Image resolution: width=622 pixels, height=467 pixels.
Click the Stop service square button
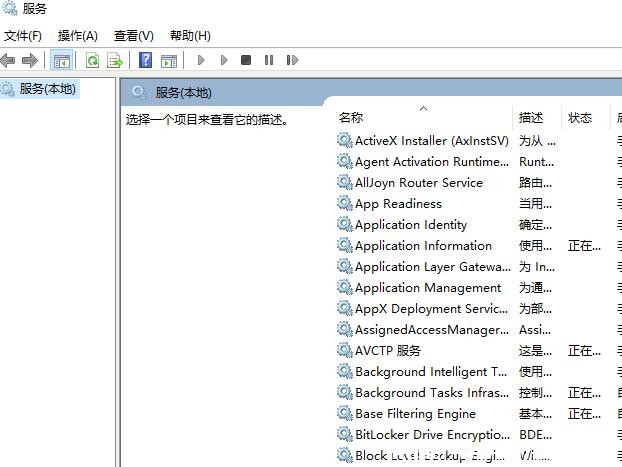(x=246, y=60)
